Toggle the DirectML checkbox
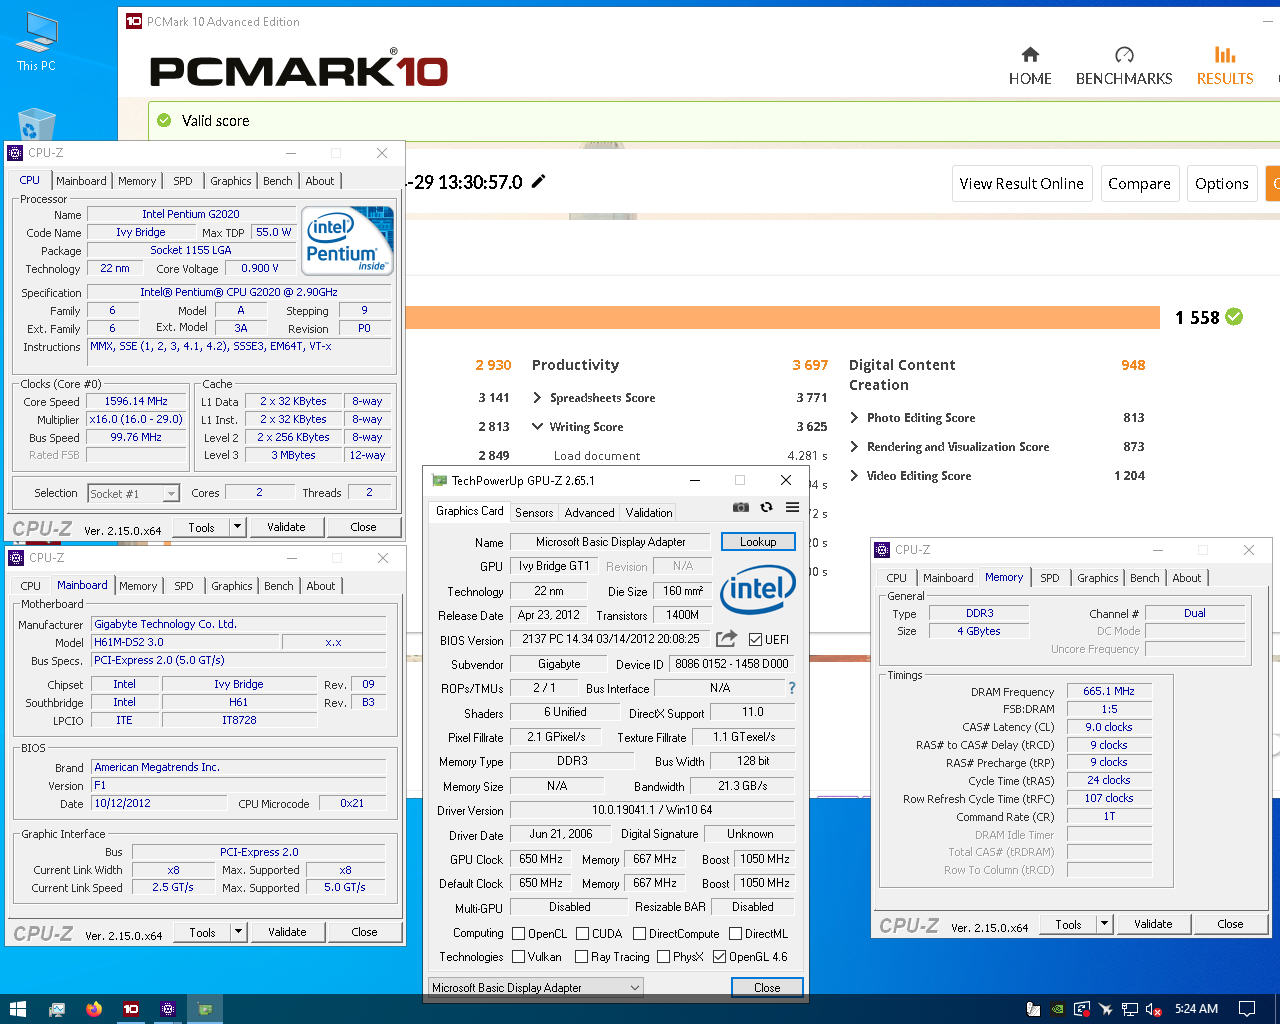Image resolution: width=1280 pixels, height=1024 pixels. (x=735, y=933)
